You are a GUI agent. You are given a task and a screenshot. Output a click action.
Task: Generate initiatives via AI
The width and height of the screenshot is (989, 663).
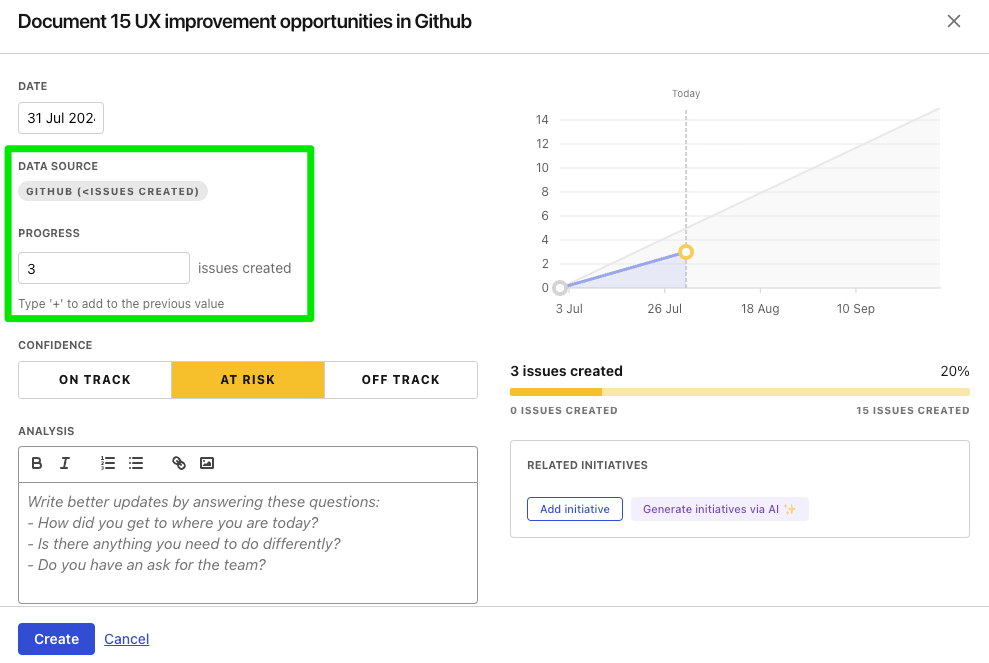pyautogui.click(x=719, y=509)
